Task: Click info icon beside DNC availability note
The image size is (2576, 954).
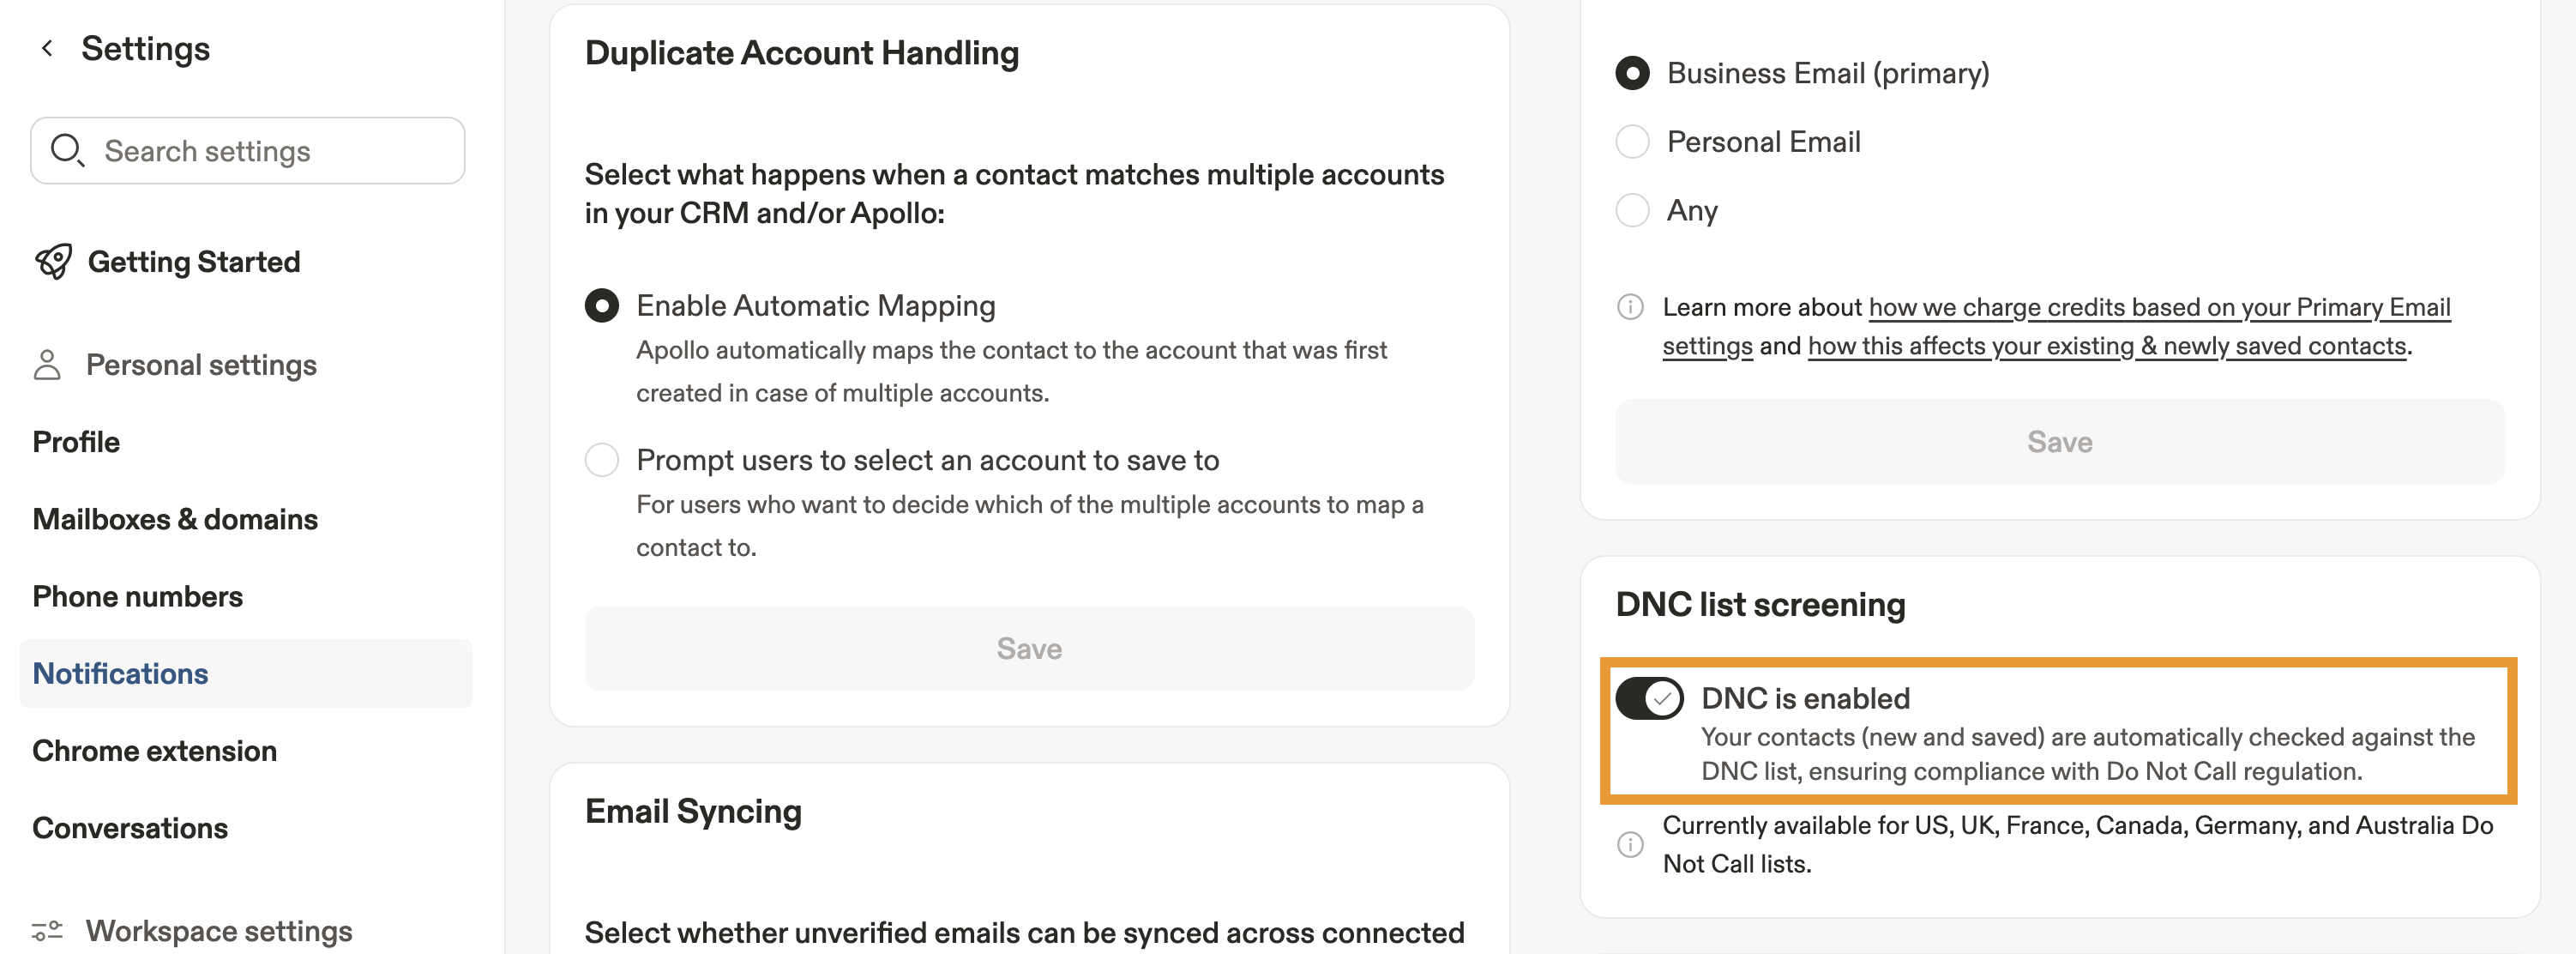Action: coord(1630,845)
